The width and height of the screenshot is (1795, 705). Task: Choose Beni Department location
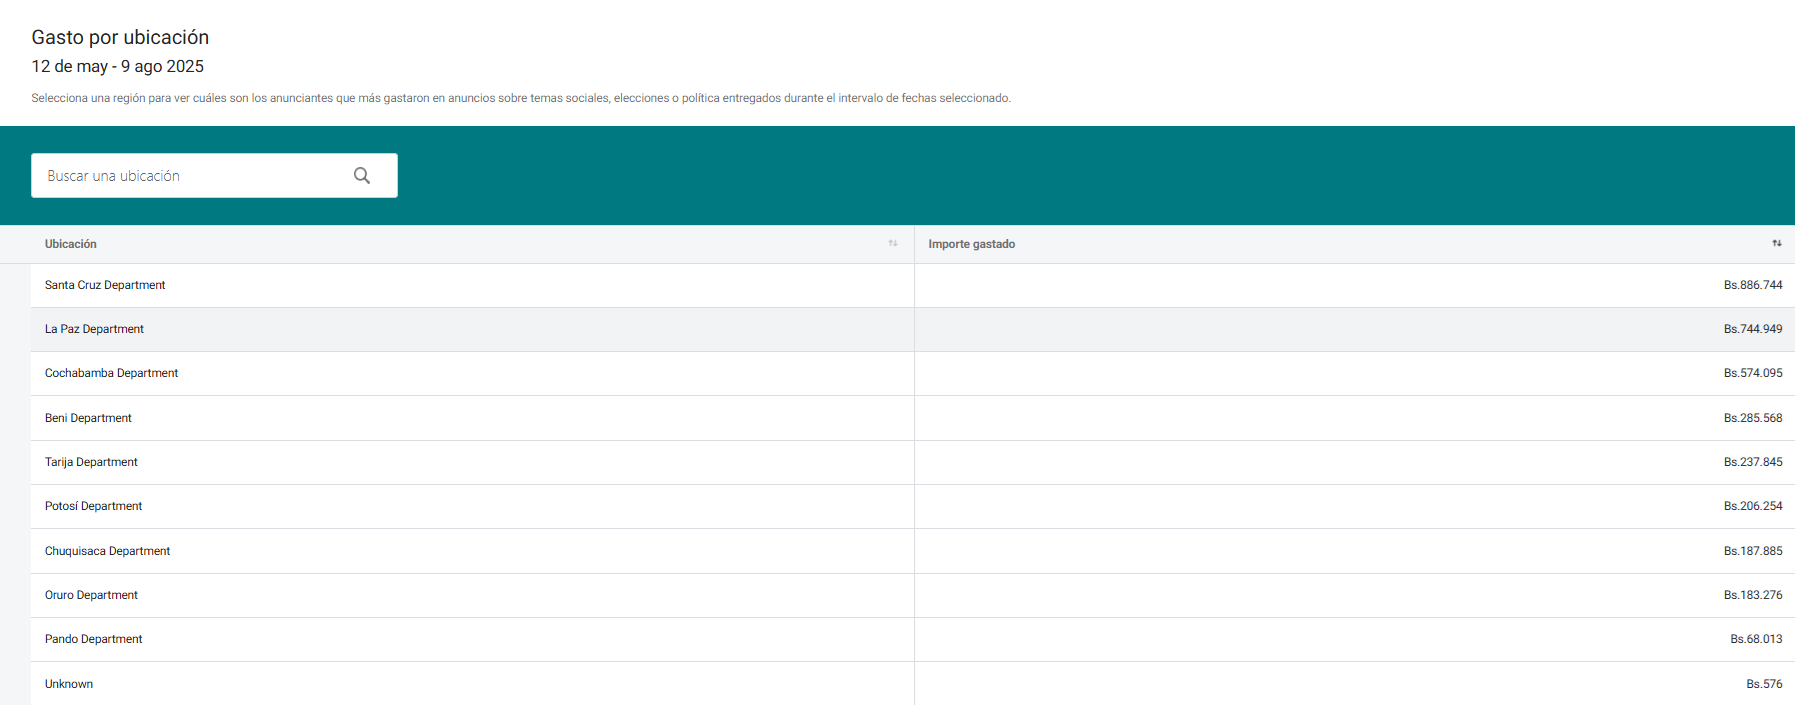(x=88, y=418)
